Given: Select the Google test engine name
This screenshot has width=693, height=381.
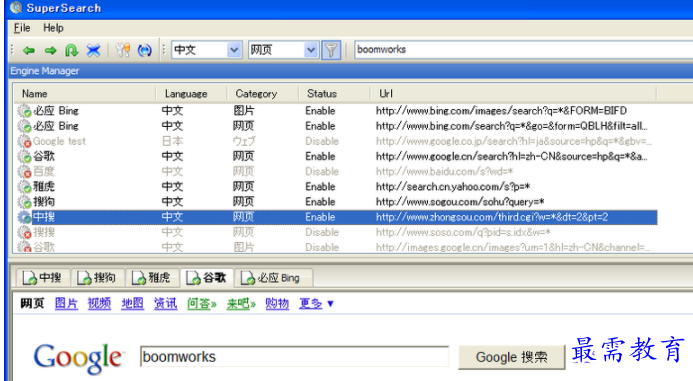Looking at the screenshot, I should coord(59,141).
